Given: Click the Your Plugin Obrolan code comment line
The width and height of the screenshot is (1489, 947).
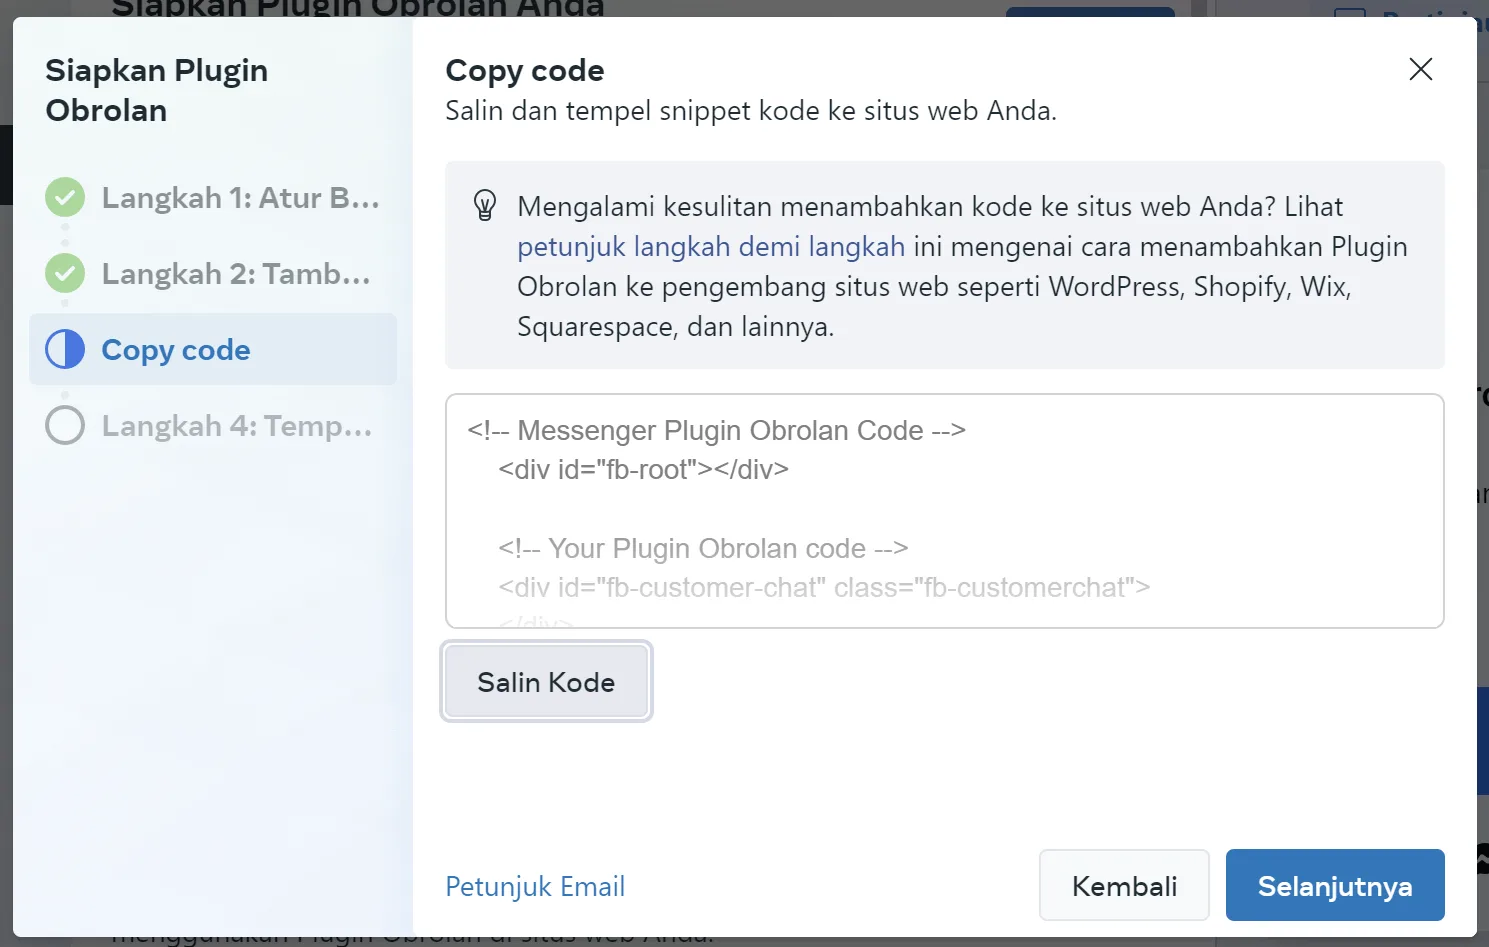Looking at the screenshot, I should point(703,548).
